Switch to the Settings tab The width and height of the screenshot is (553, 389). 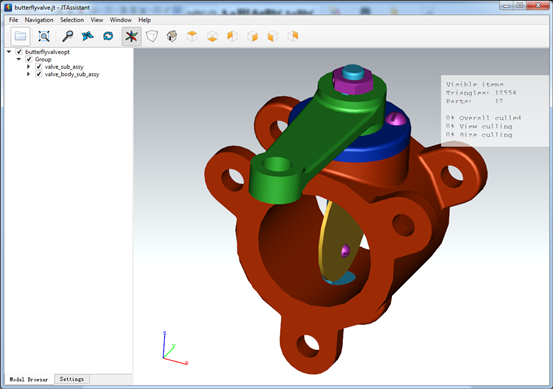(72, 379)
